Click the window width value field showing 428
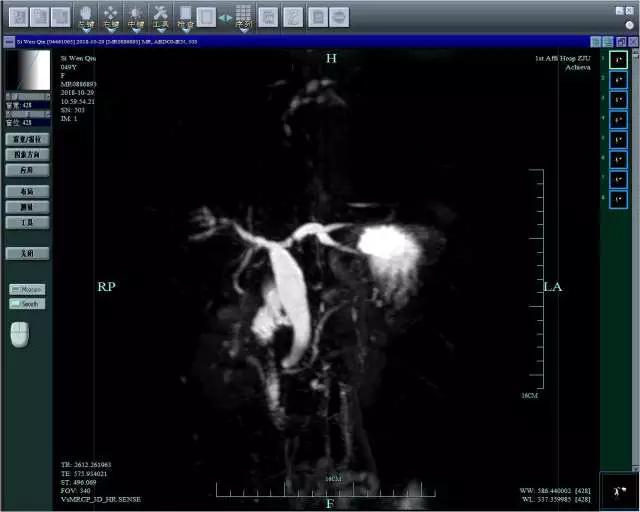640x512 pixels. pyautogui.click(x=27, y=104)
